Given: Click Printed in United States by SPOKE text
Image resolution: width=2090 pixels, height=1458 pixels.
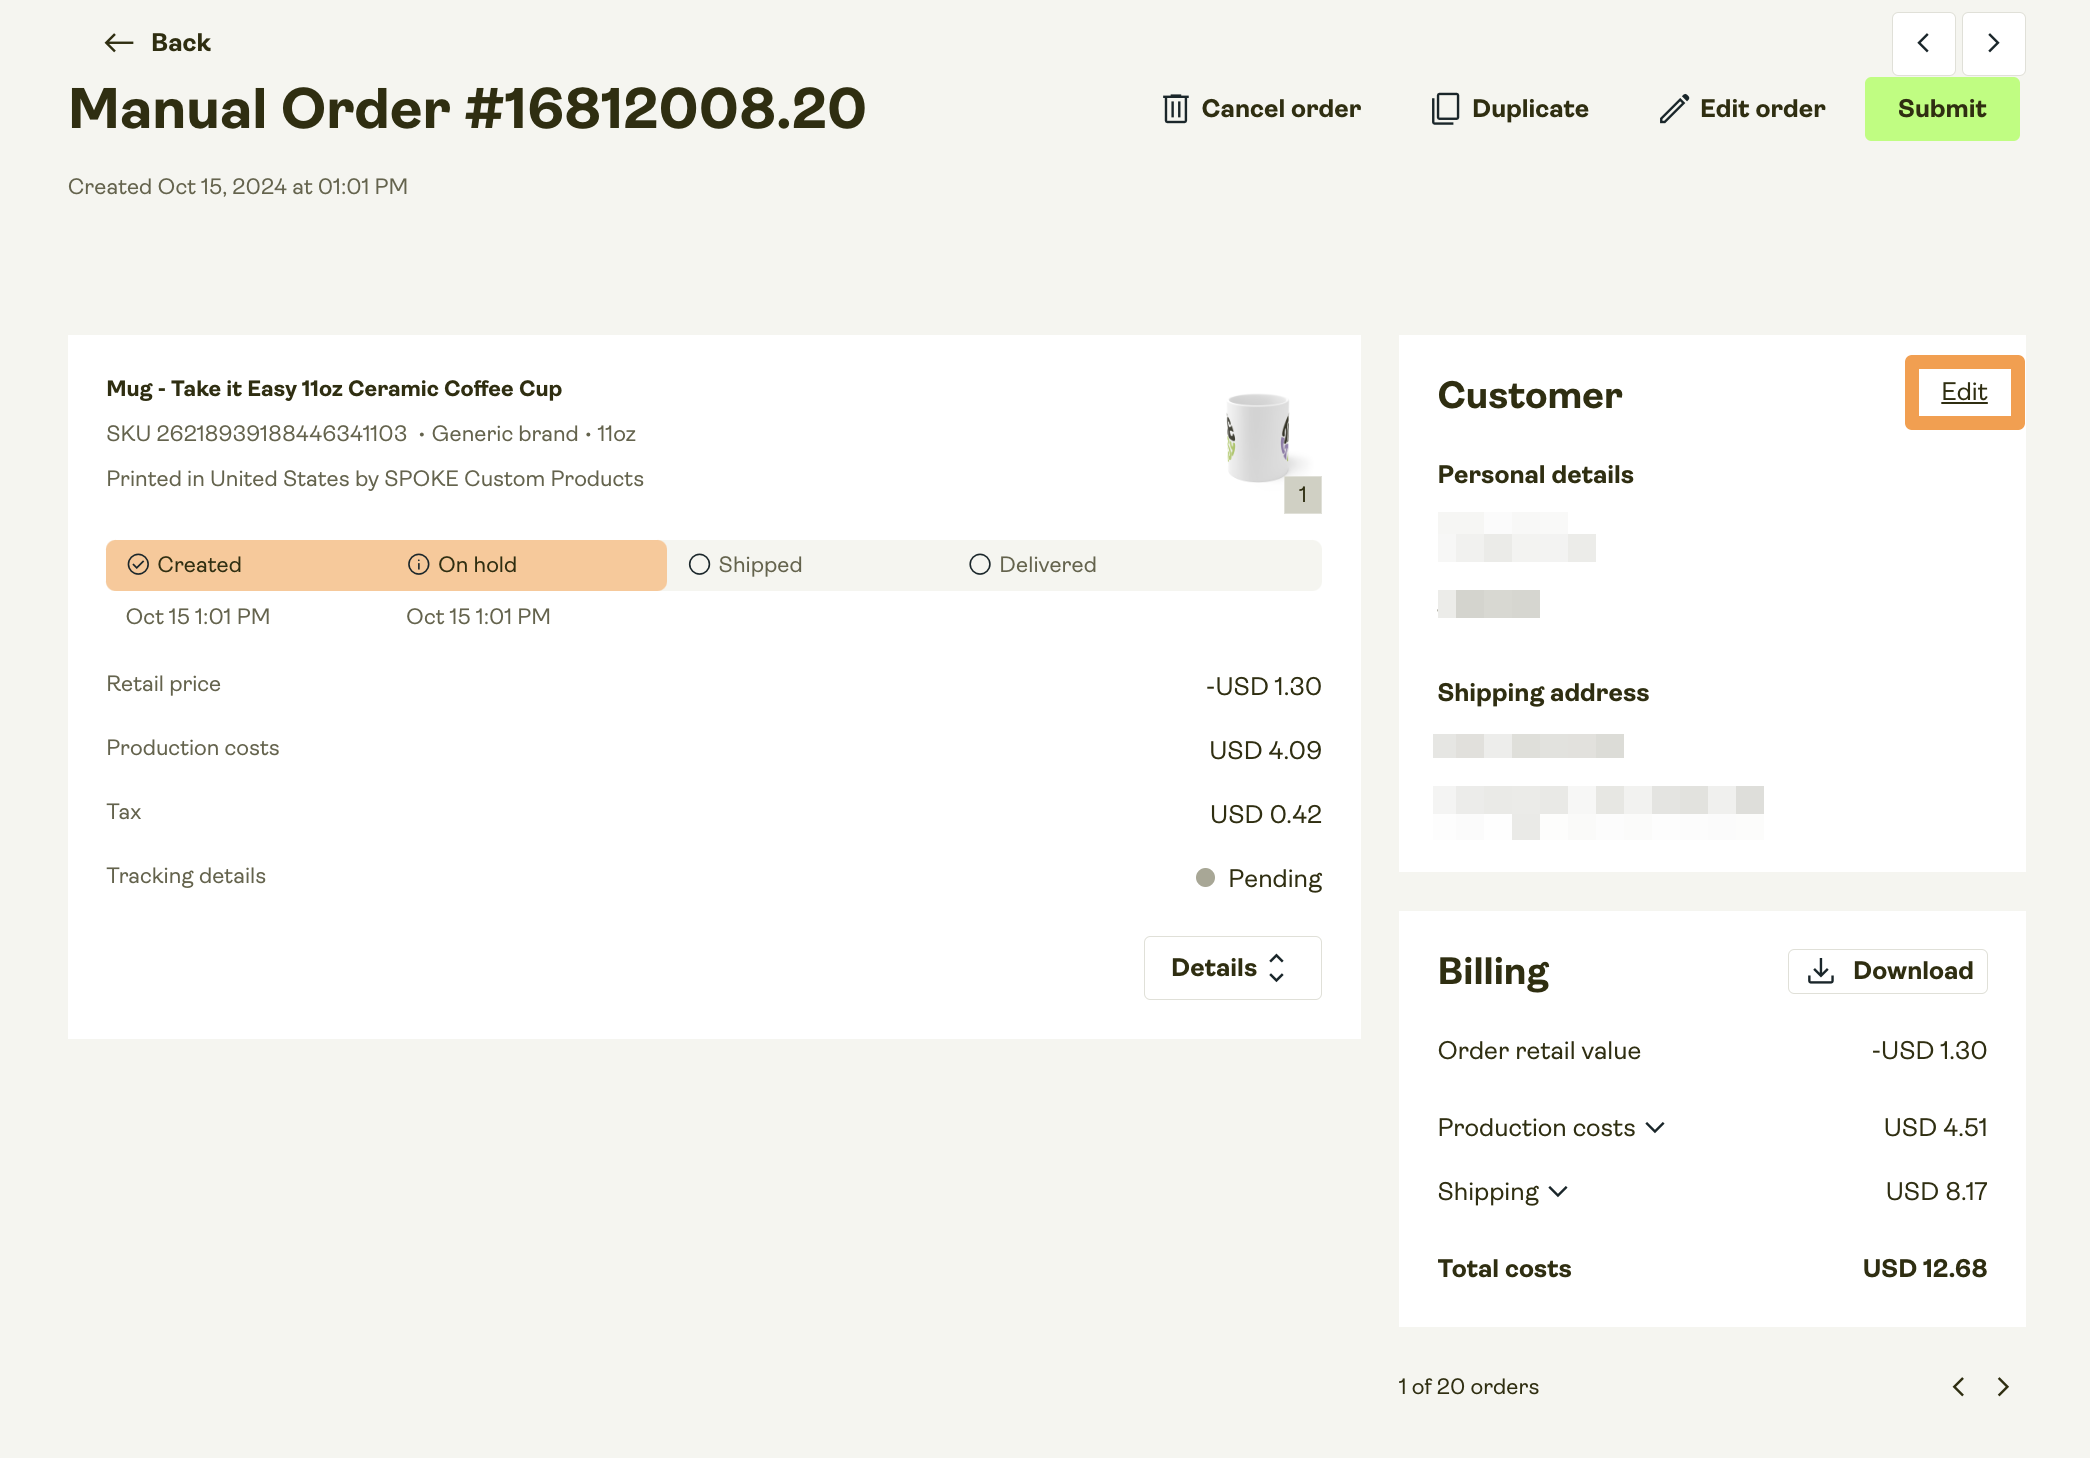Looking at the screenshot, I should pyautogui.click(x=375, y=479).
